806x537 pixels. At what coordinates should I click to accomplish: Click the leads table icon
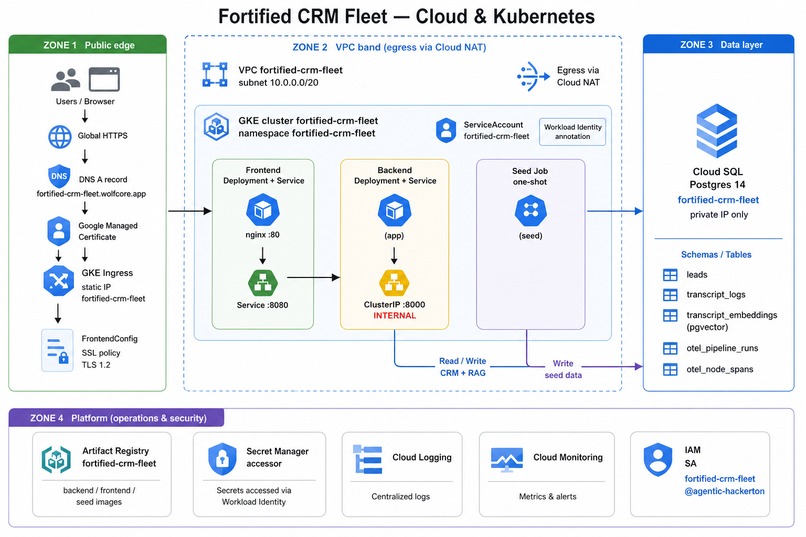[670, 275]
